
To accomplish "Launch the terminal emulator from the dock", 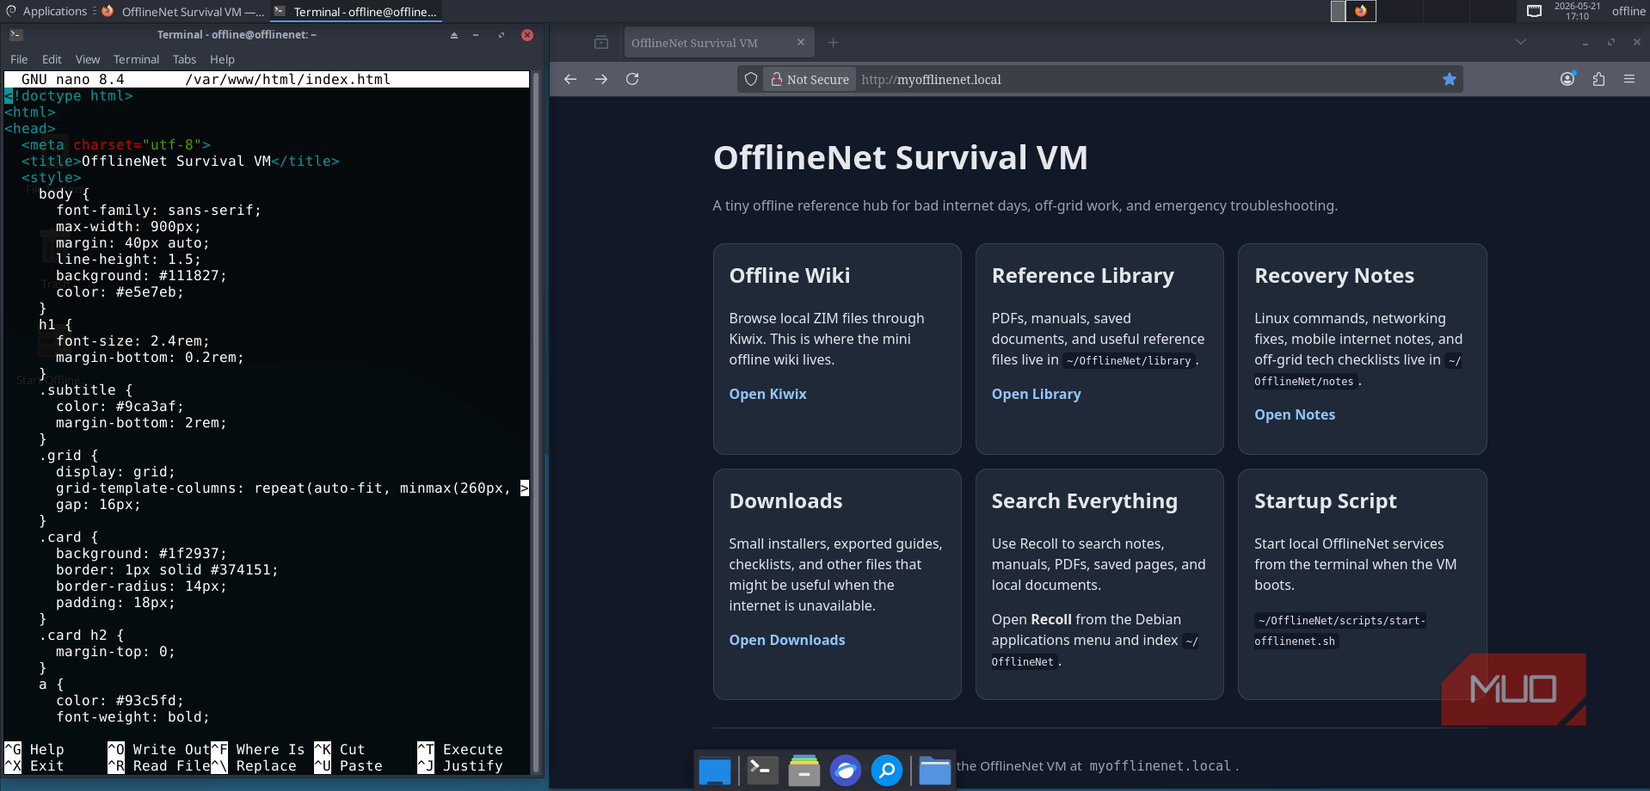I will [762, 770].
